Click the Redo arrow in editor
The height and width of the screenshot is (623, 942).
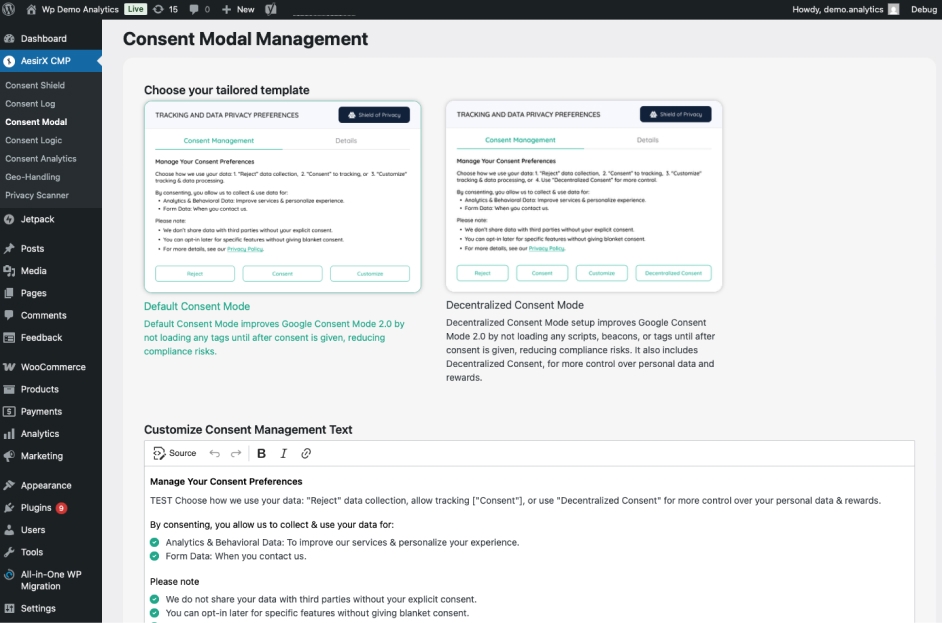click(236, 454)
